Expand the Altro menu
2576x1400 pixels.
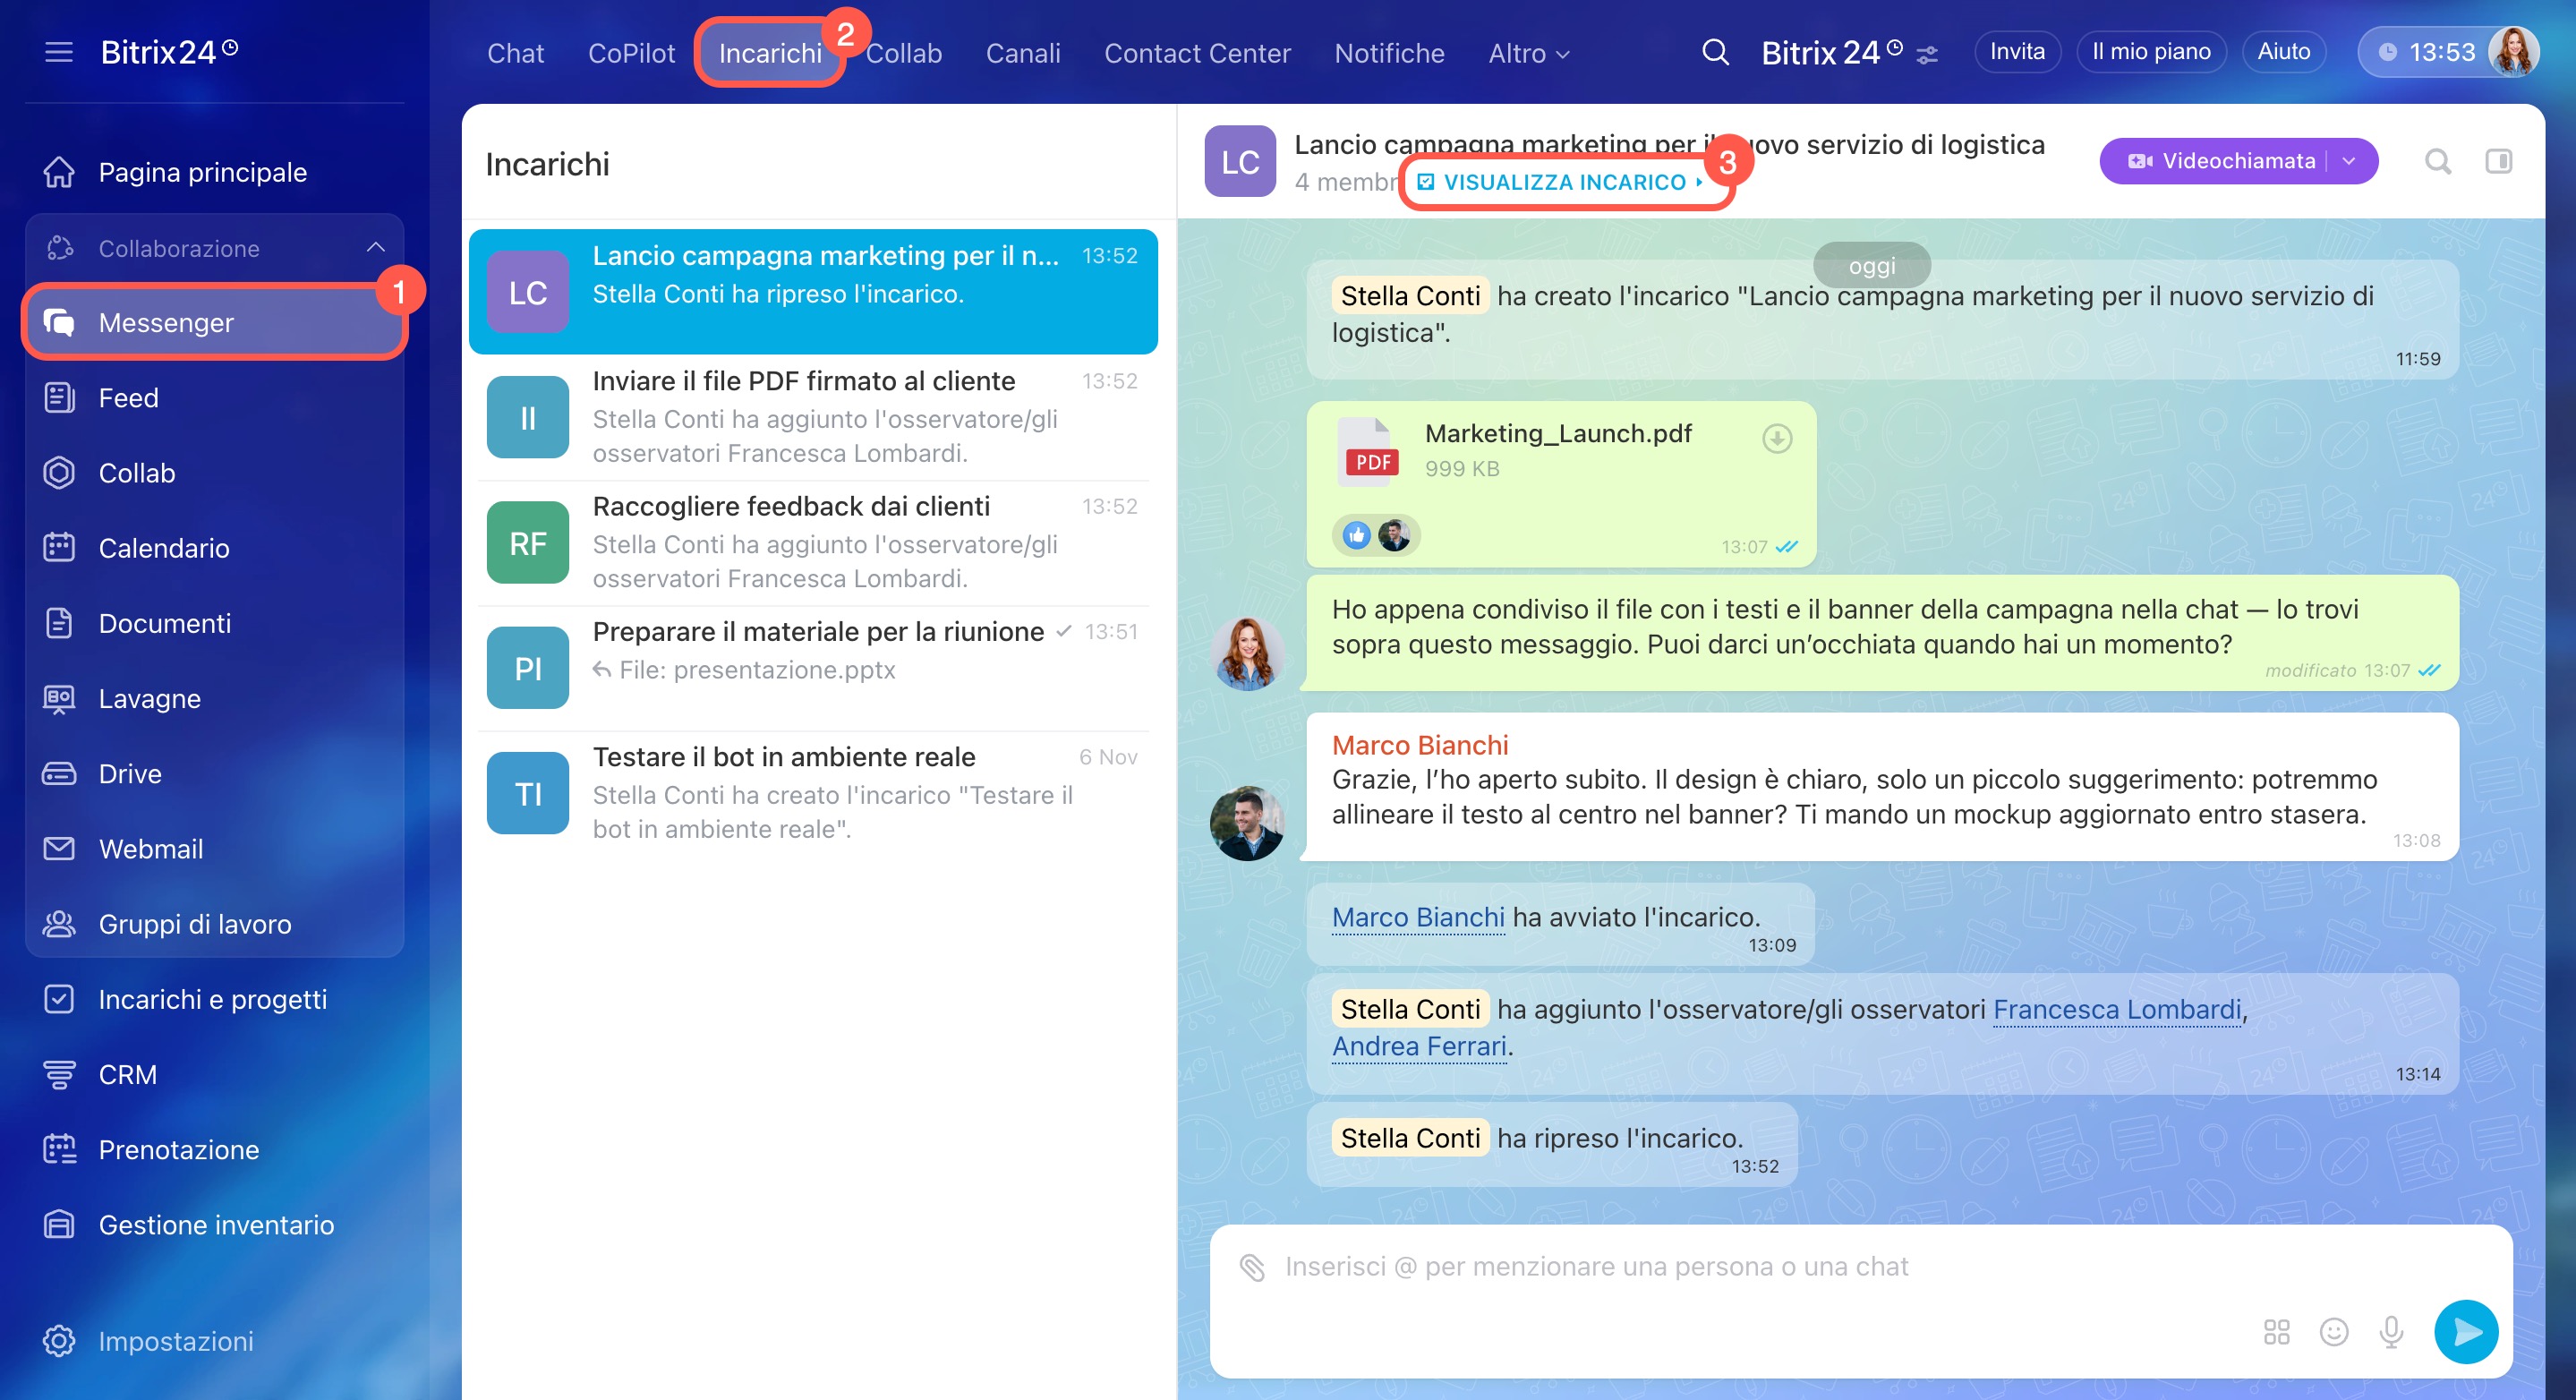tap(1528, 54)
